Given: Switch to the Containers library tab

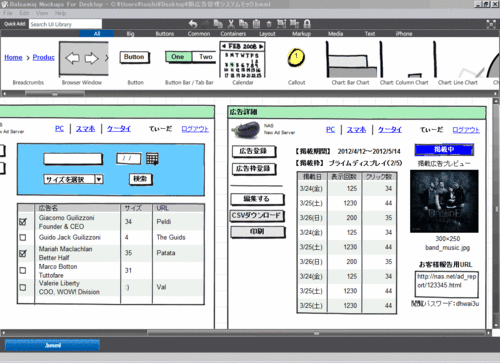Looking at the screenshot, I should pyautogui.click(x=233, y=34).
